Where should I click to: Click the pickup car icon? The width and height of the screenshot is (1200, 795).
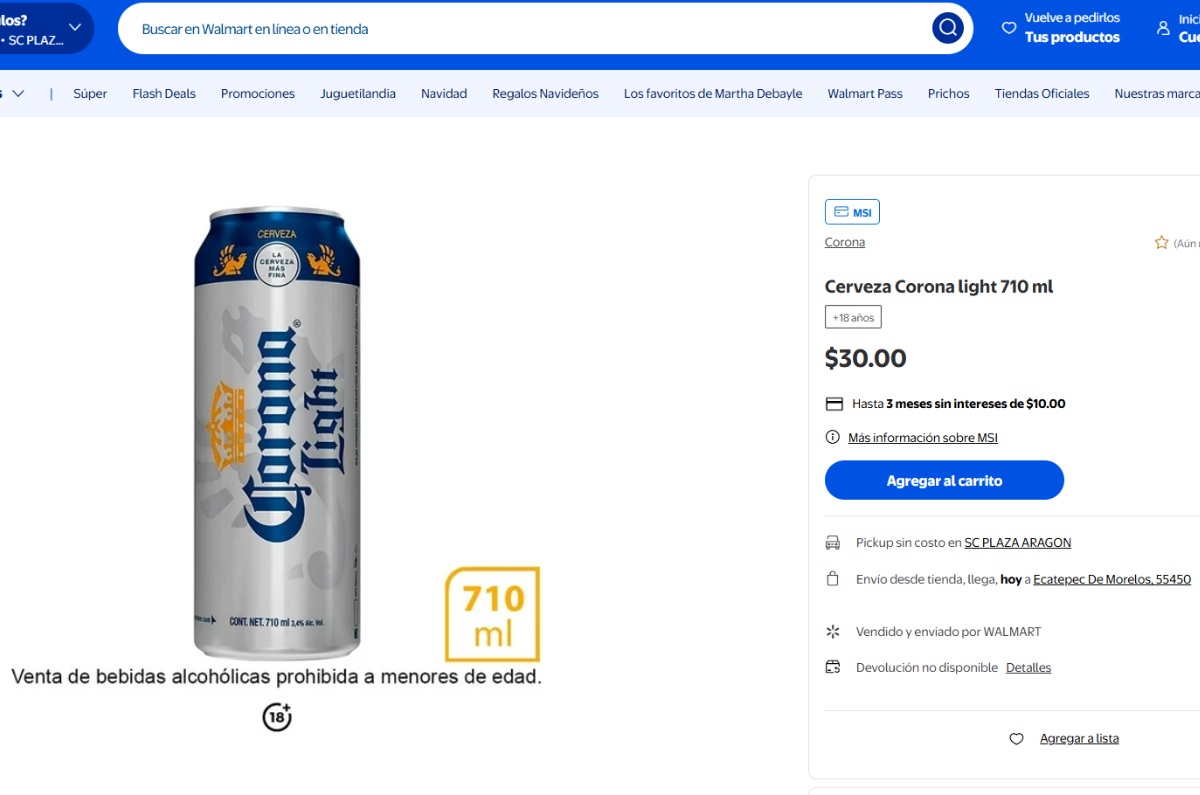click(x=832, y=543)
